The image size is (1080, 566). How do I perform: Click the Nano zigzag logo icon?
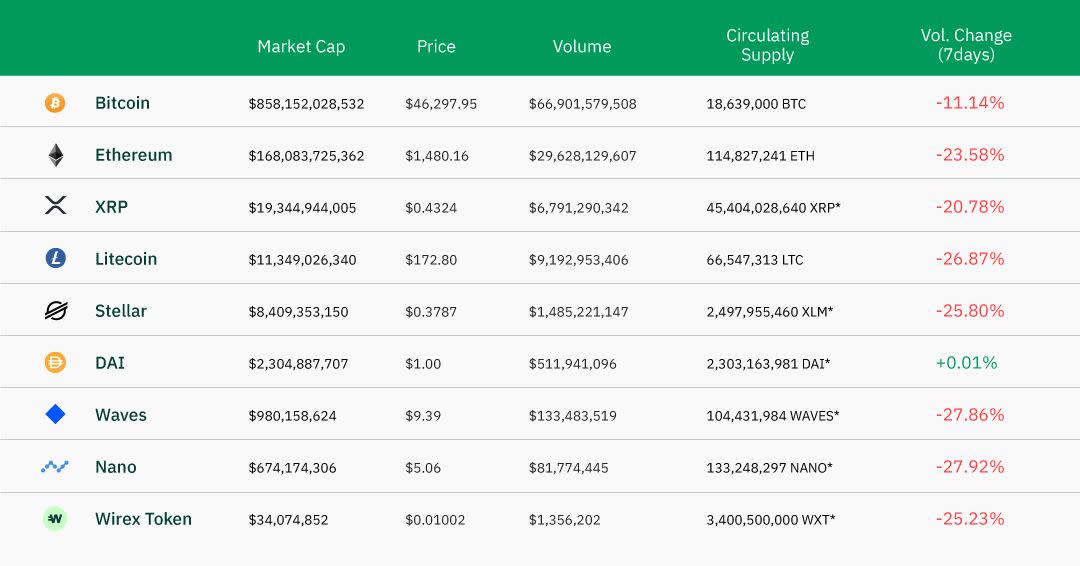click(55, 467)
